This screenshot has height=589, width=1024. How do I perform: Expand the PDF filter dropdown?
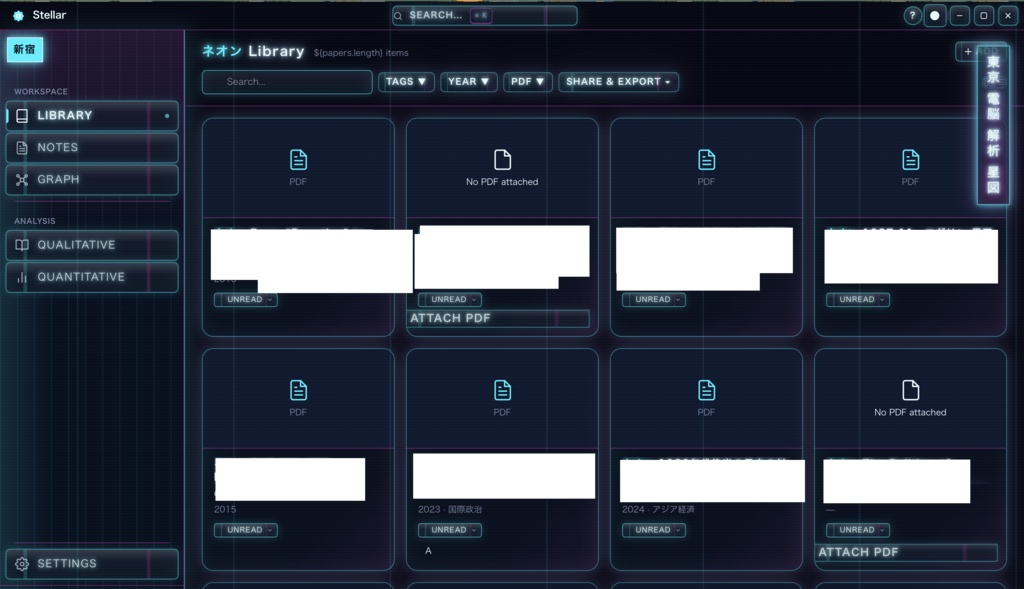coord(527,82)
